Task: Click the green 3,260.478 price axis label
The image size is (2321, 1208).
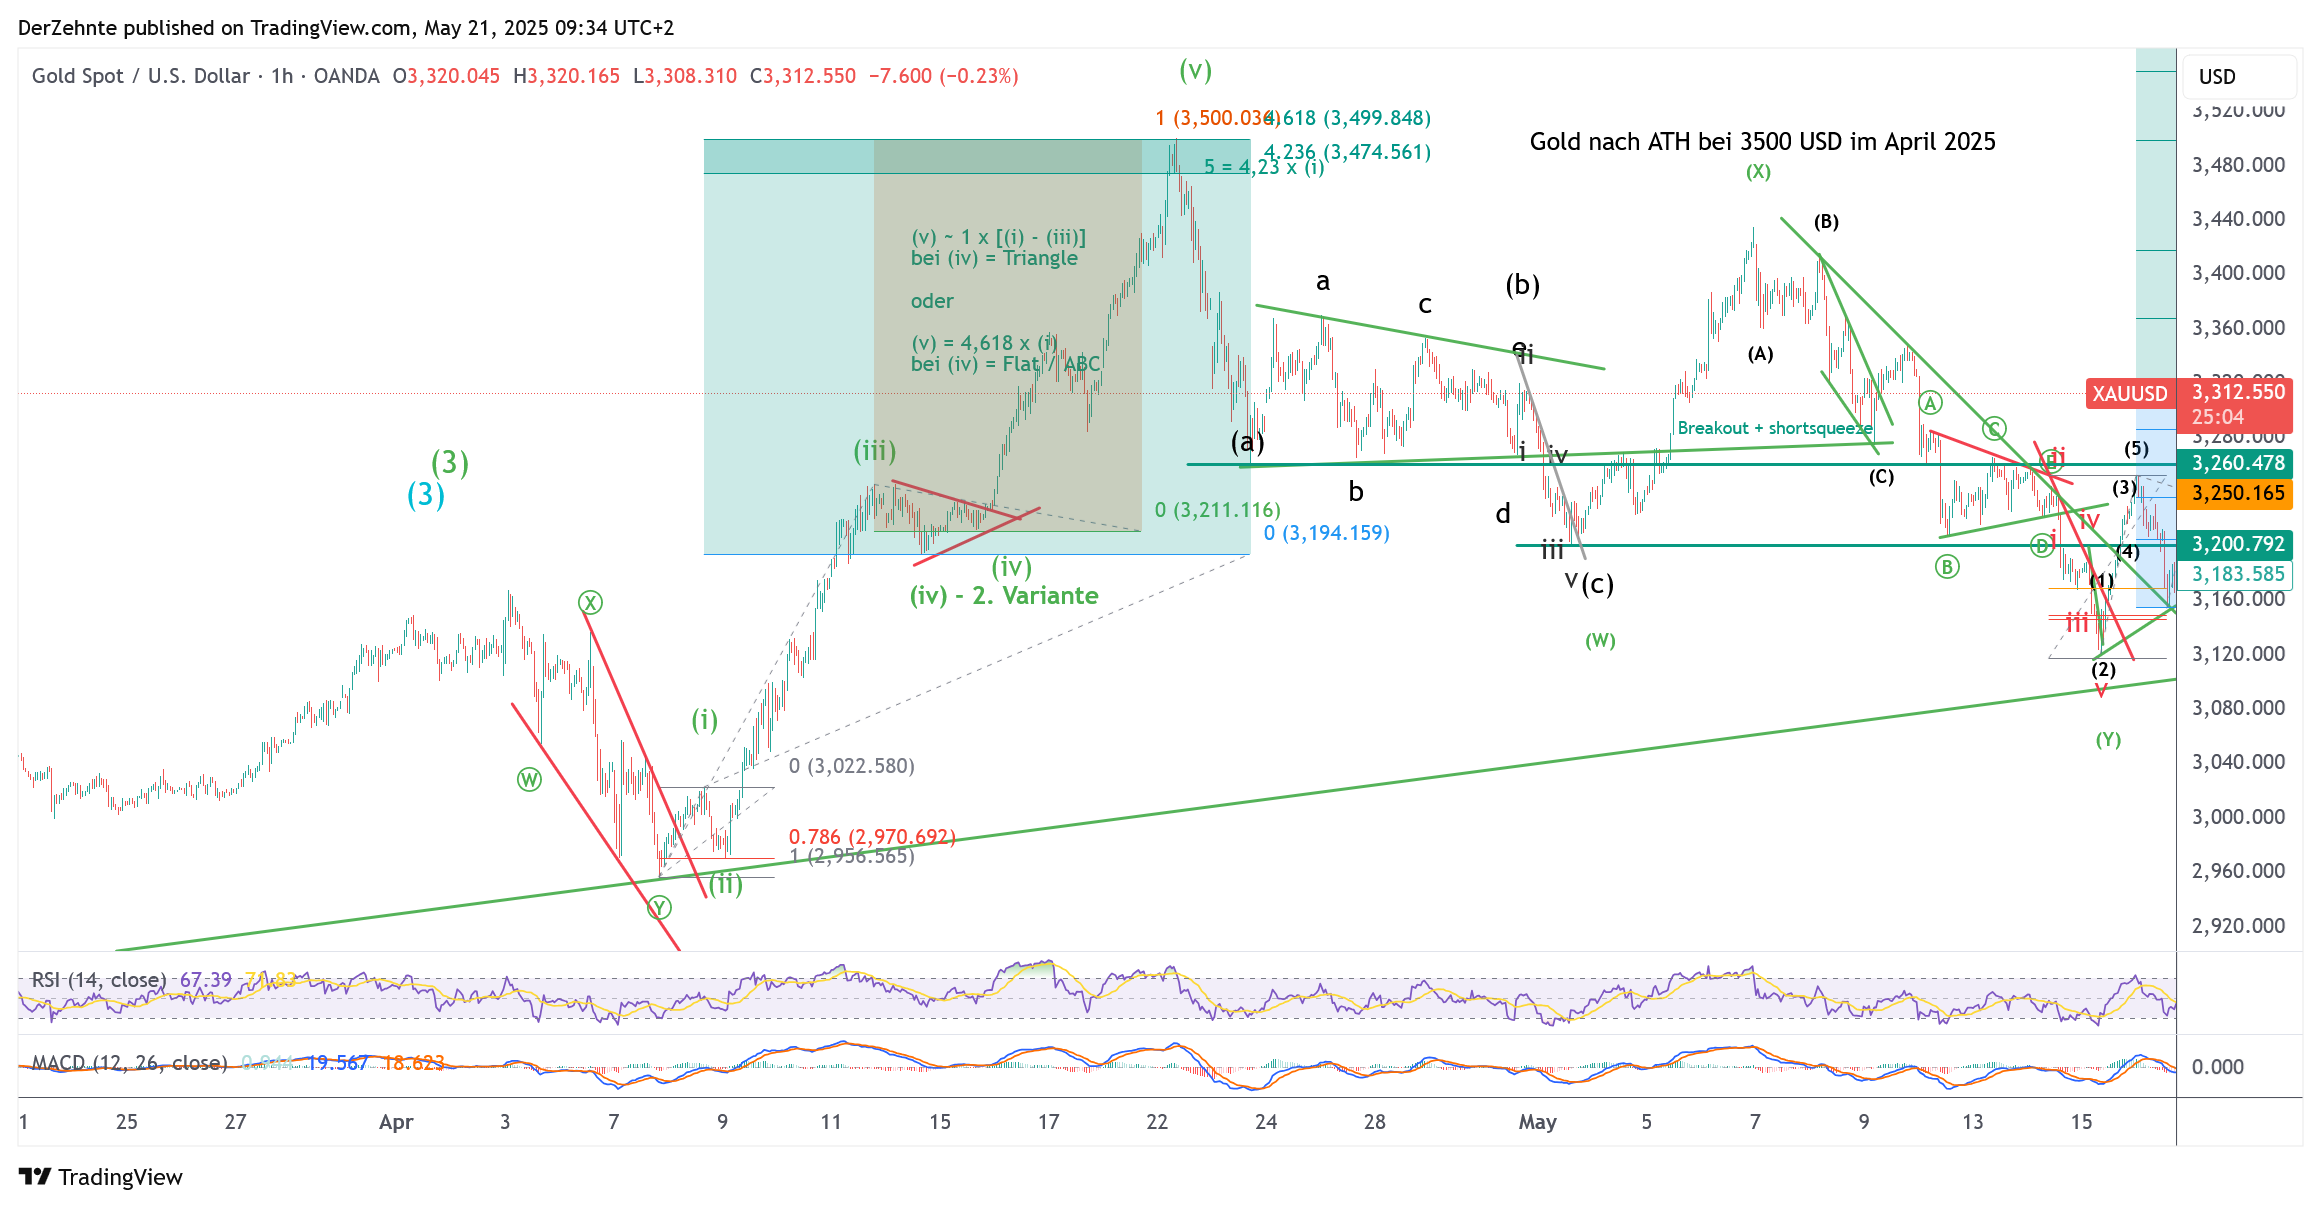Action: [2238, 463]
